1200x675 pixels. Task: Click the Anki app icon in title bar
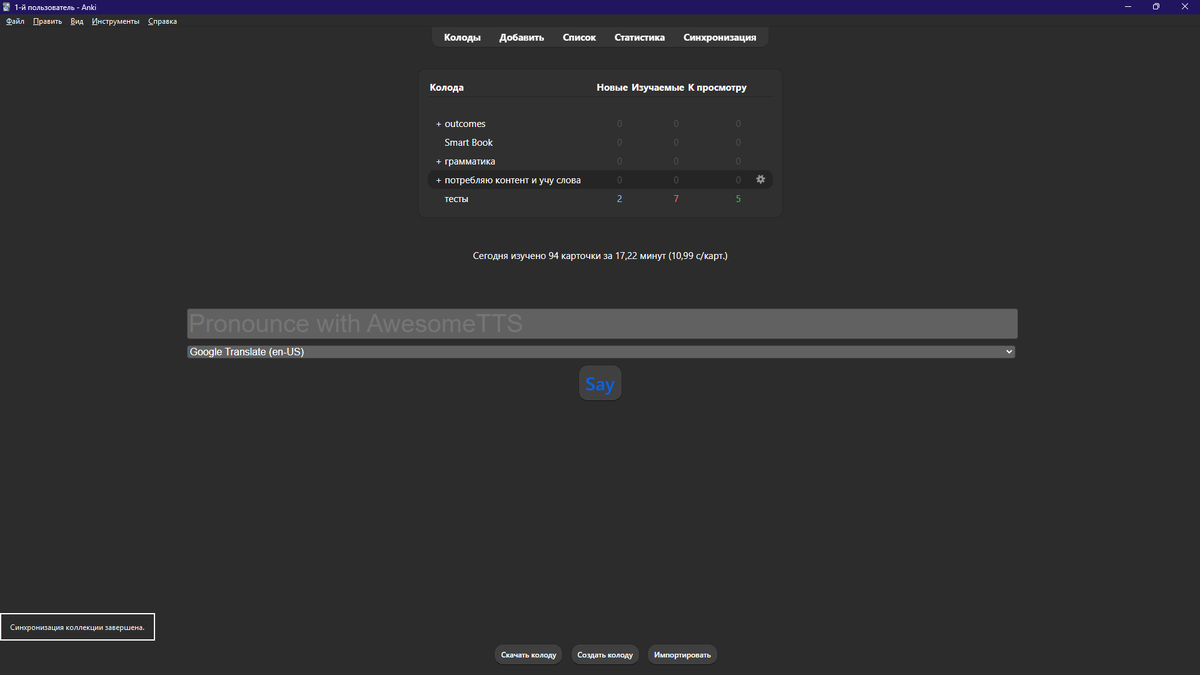8,7
